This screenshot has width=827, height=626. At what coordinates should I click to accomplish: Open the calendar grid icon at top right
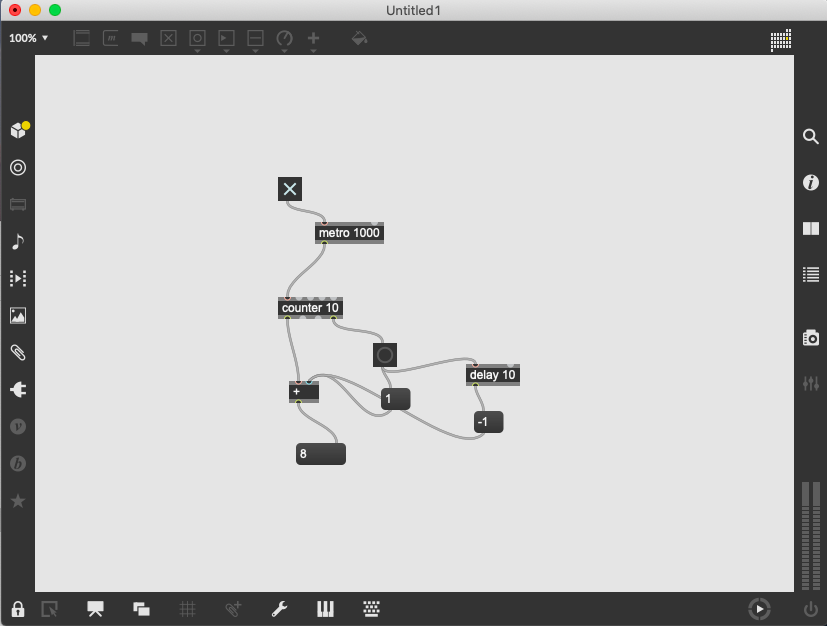781,40
